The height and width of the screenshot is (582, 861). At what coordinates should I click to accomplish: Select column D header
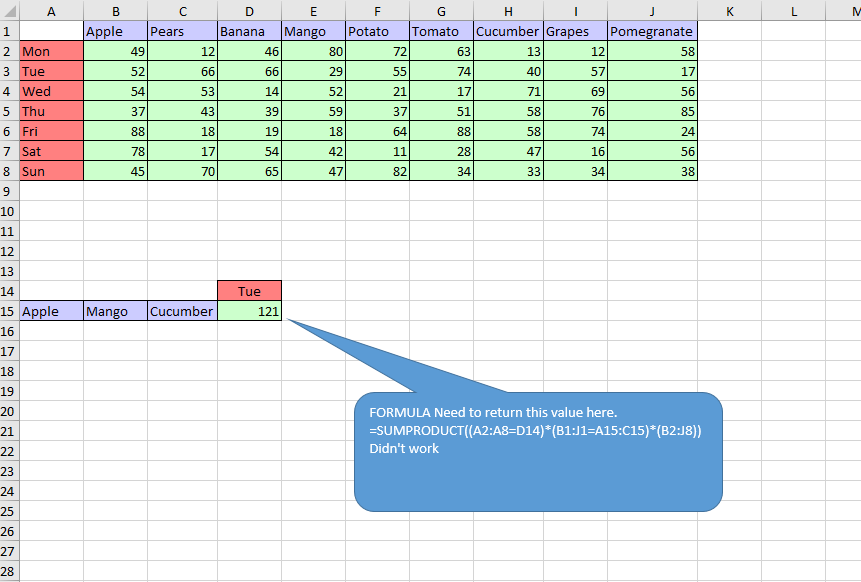[249, 11]
